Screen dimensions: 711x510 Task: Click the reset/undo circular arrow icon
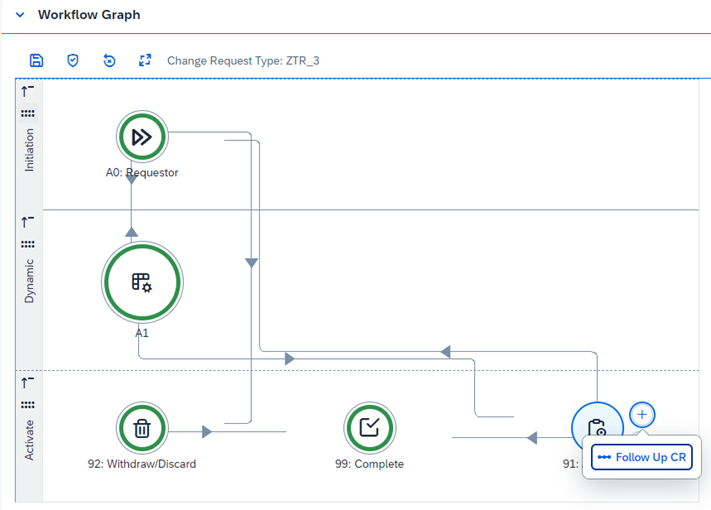[109, 60]
